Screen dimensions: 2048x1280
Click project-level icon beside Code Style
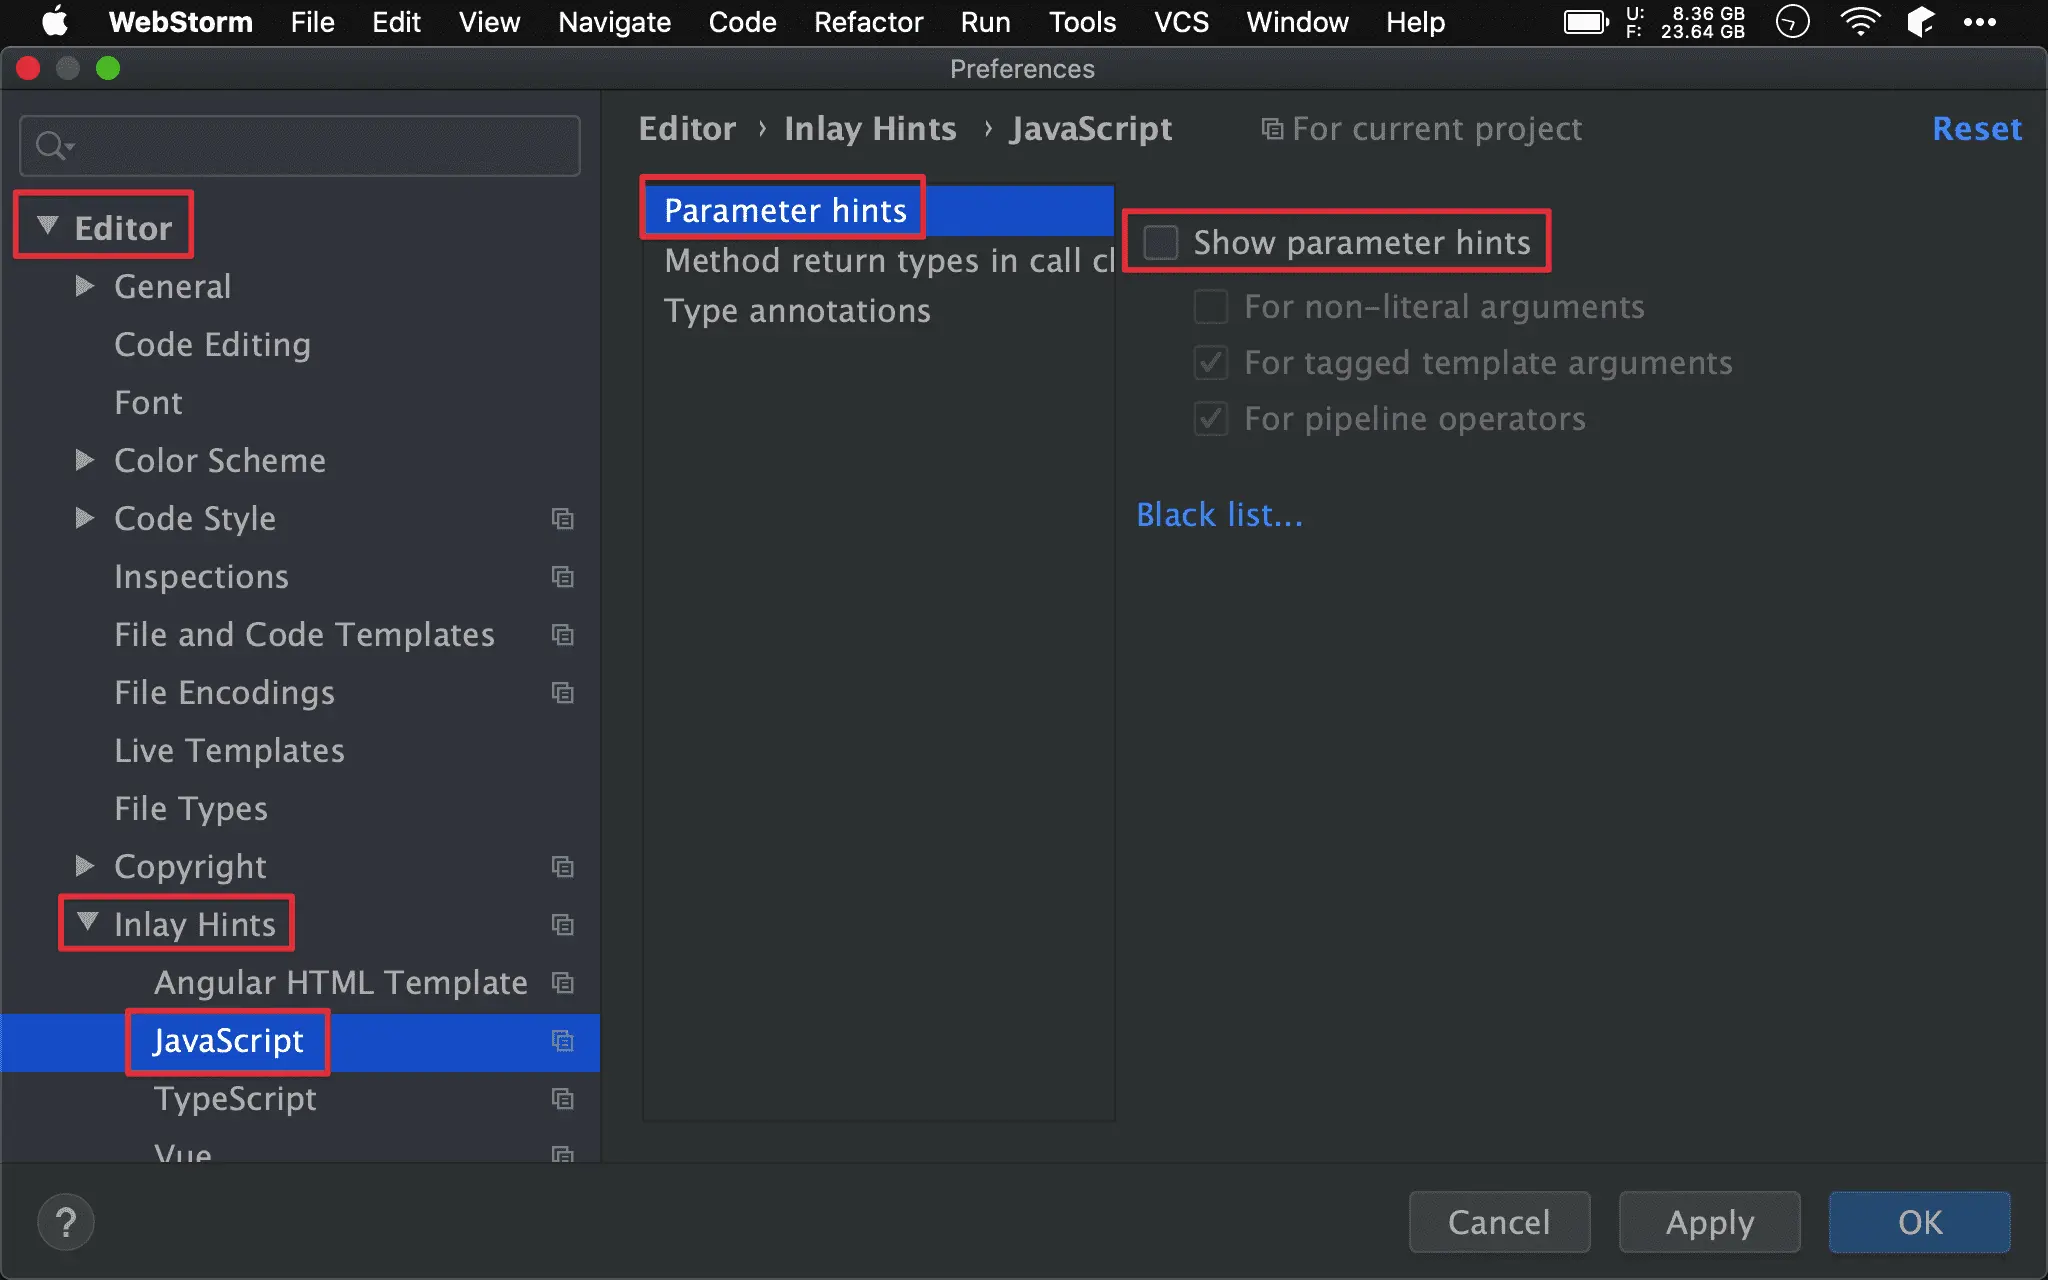[x=562, y=518]
